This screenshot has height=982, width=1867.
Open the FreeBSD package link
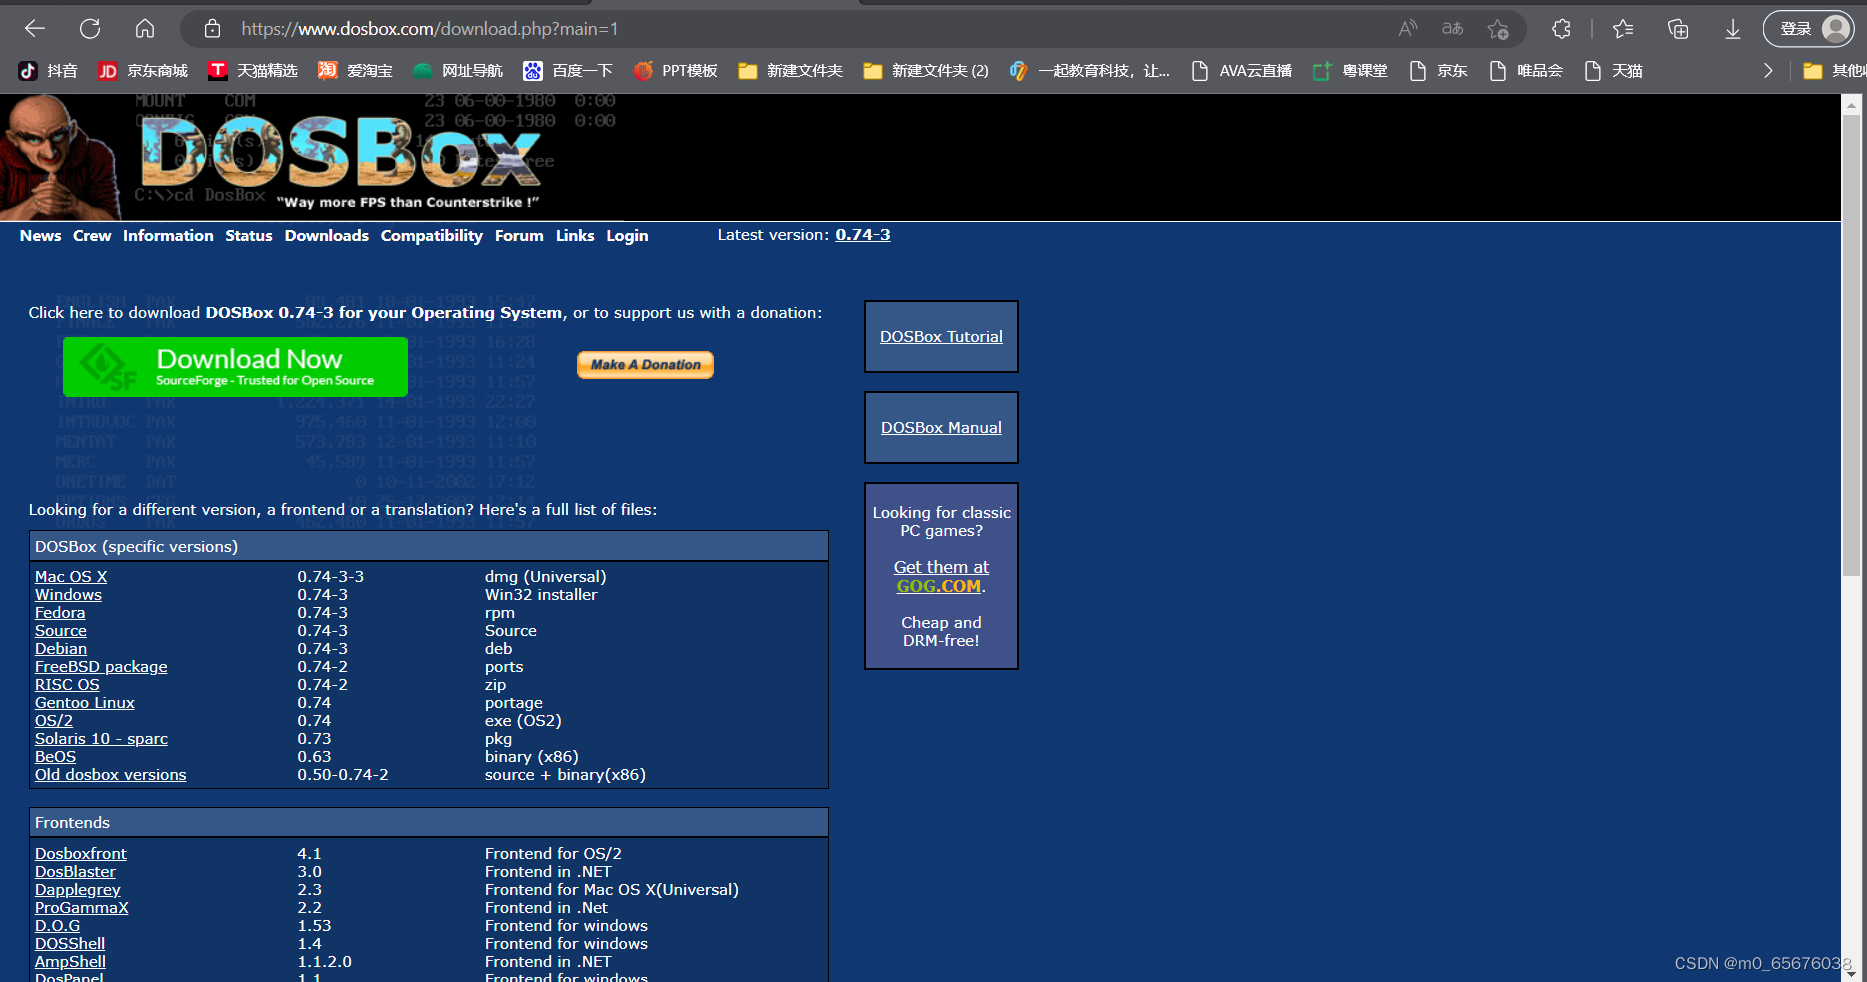(x=101, y=667)
